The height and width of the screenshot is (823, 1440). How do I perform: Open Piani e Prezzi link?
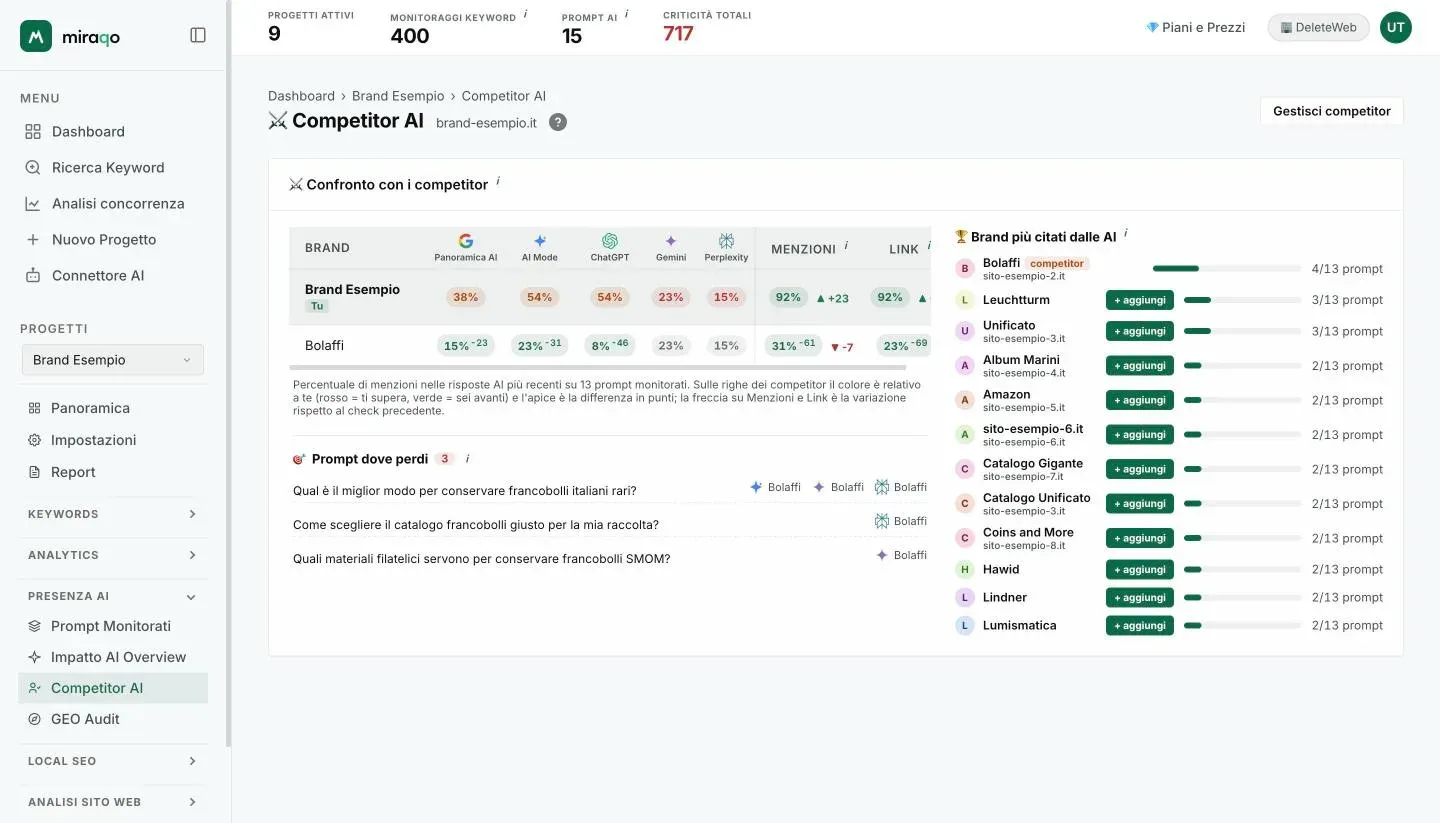click(x=1195, y=27)
